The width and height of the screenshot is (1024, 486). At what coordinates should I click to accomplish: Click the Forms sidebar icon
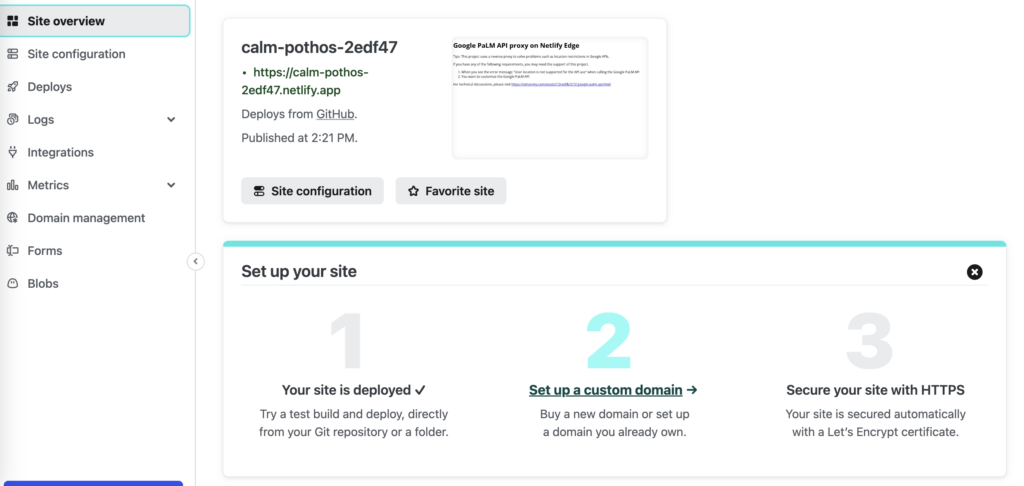[12, 251]
